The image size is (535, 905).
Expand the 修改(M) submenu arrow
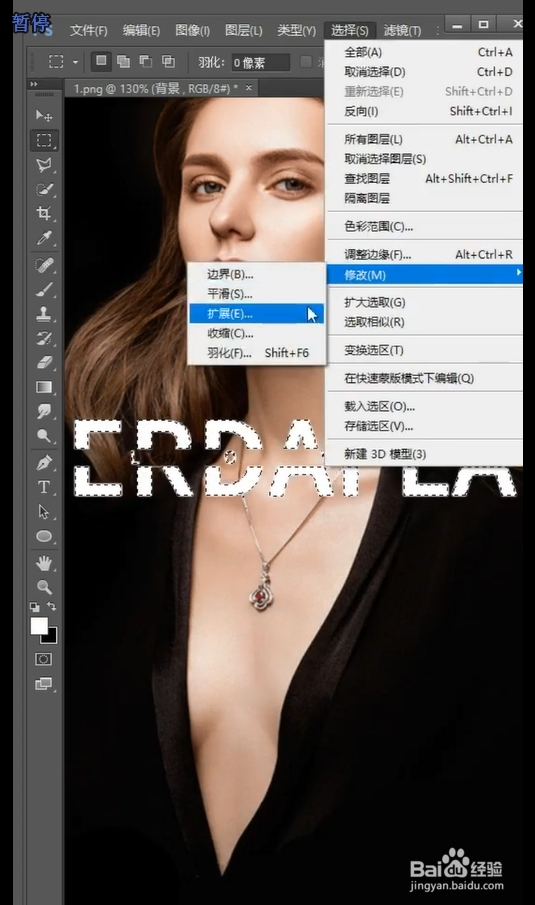(x=518, y=273)
